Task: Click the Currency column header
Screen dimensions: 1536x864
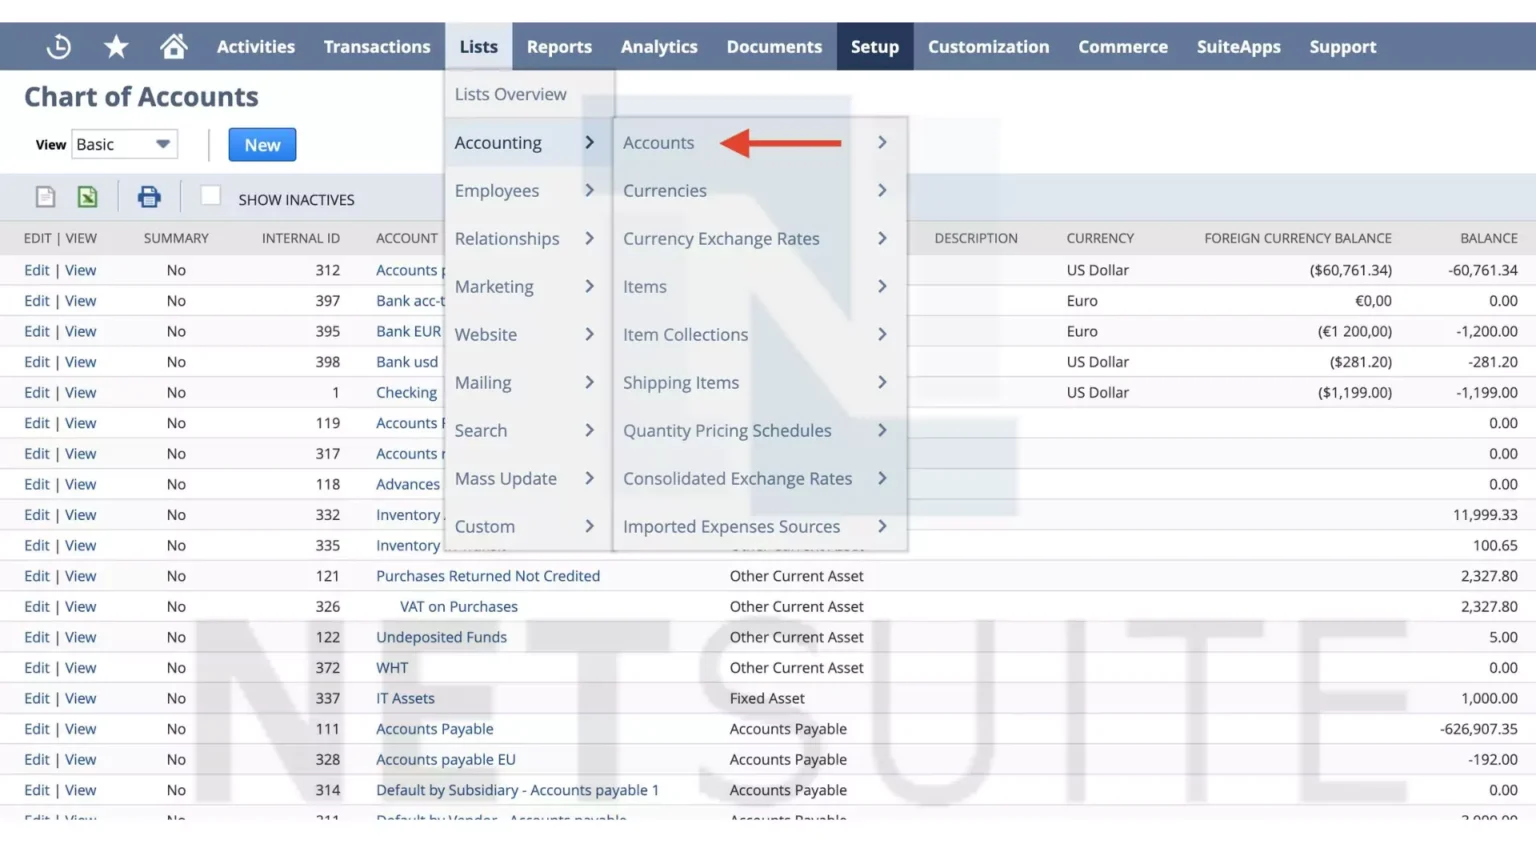Action: click(1100, 238)
